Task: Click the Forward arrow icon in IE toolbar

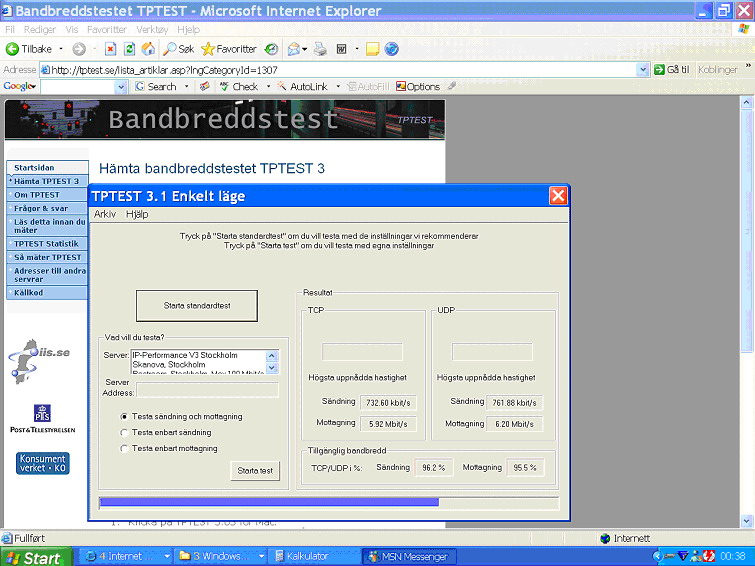Action: [x=79, y=49]
